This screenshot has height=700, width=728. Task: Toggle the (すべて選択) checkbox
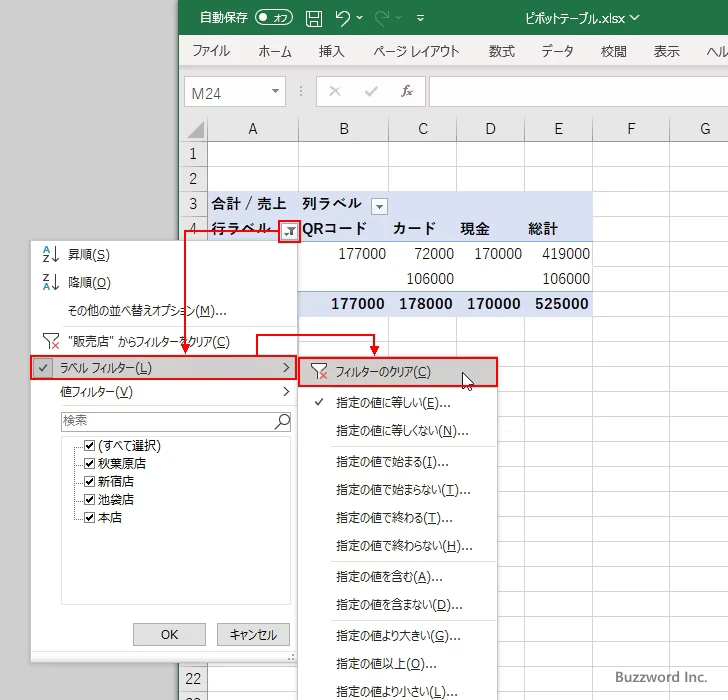pos(90,446)
